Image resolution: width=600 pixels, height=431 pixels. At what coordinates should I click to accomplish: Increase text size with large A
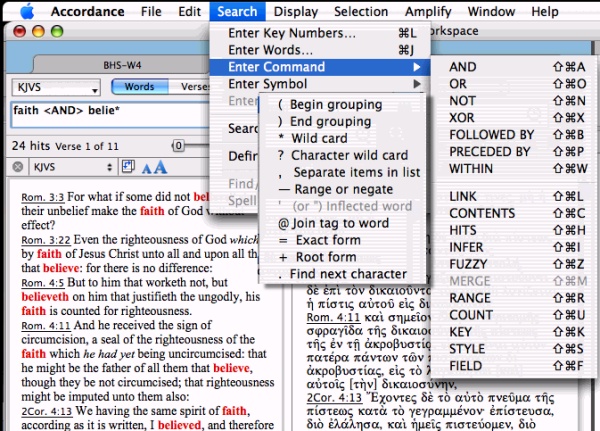coord(160,167)
